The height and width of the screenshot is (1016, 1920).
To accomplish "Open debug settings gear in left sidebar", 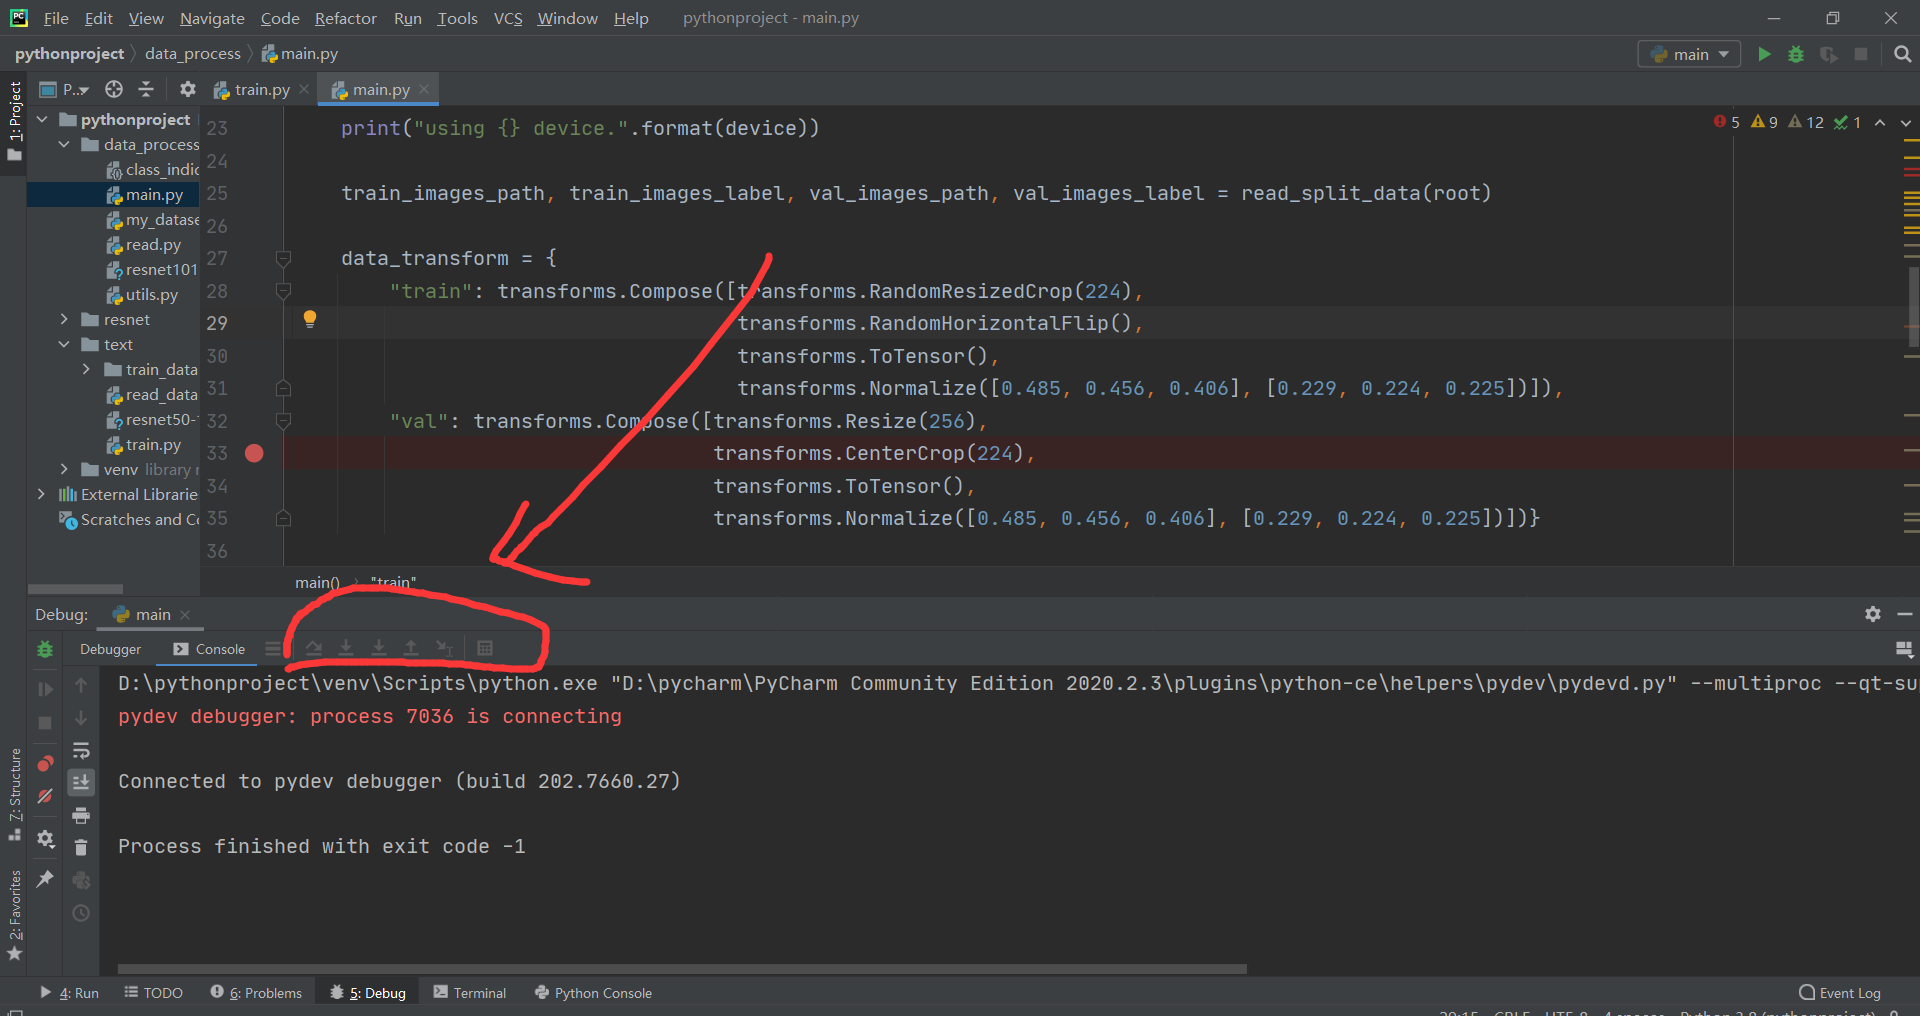I will tap(45, 839).
